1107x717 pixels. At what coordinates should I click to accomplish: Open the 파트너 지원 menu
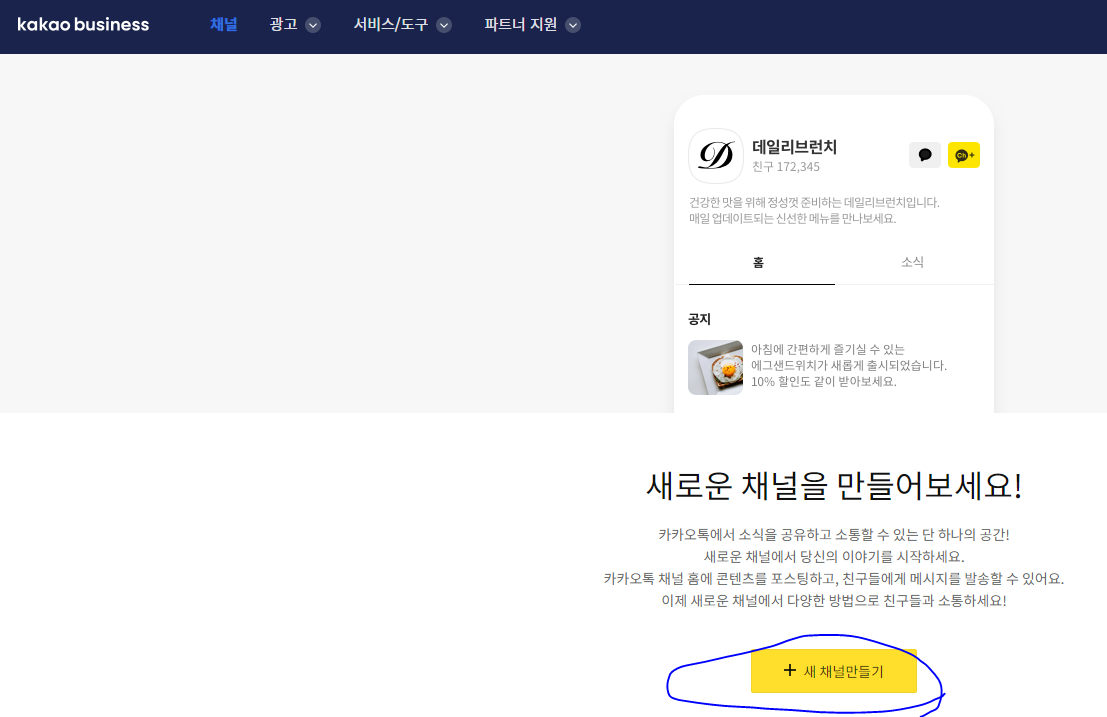[520, 25]
